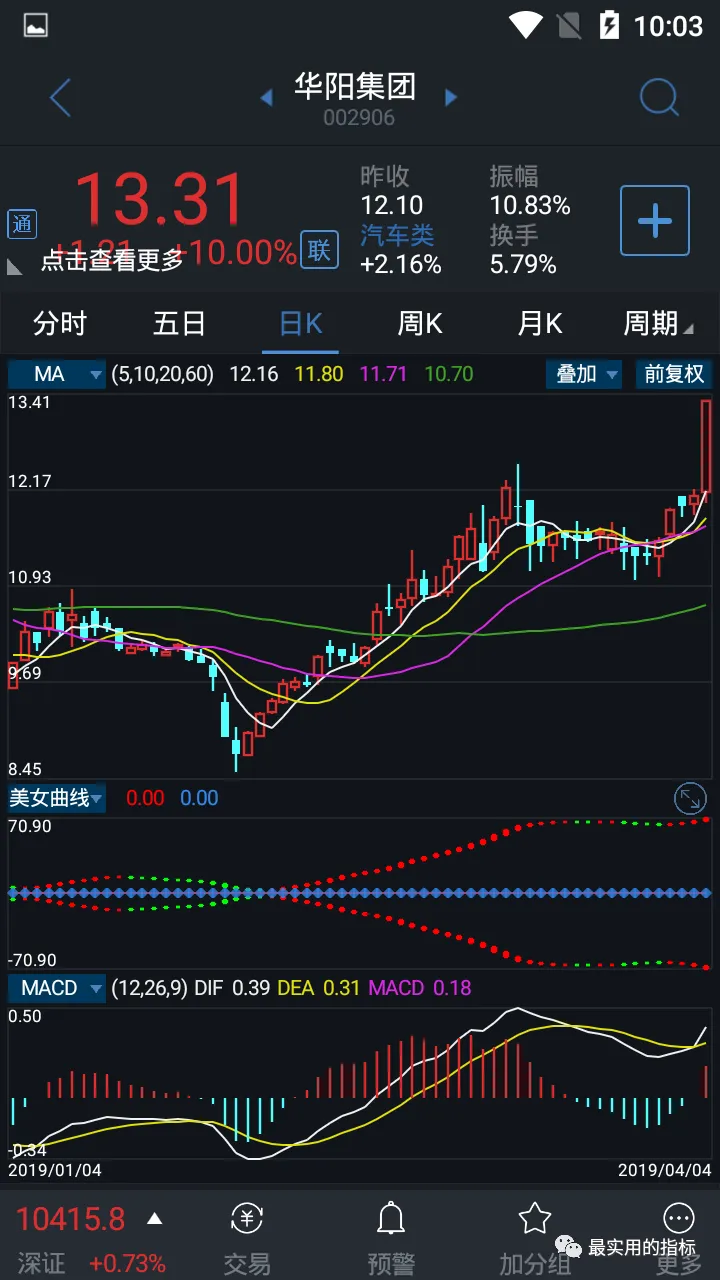
Task: Tap WiFi indicator in status bar
Action: point(525,25)
